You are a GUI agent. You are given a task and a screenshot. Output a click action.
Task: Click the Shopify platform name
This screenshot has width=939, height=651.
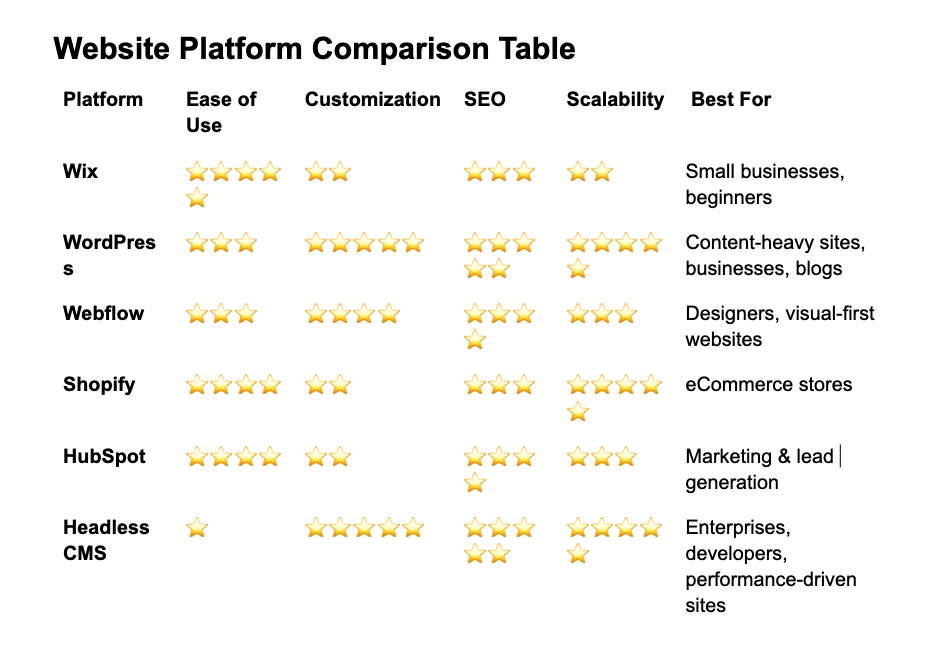point(99,384)
